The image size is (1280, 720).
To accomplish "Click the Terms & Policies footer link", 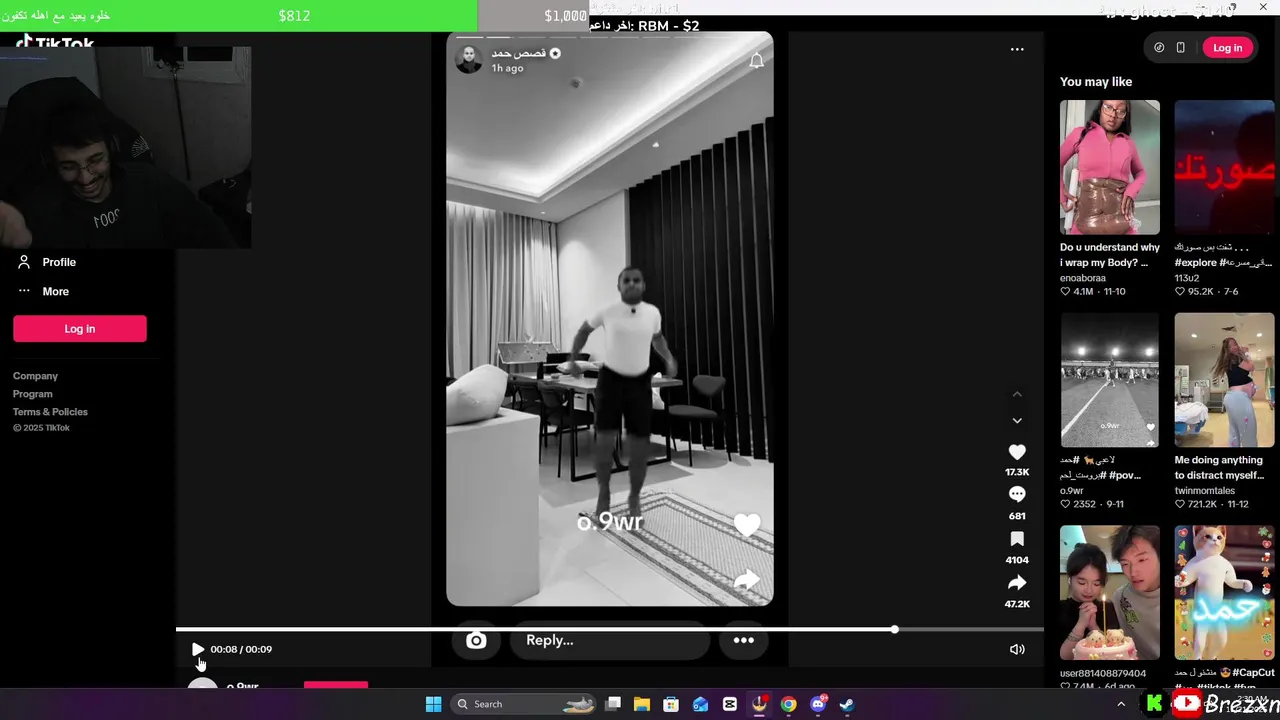I will pos(50,412).
